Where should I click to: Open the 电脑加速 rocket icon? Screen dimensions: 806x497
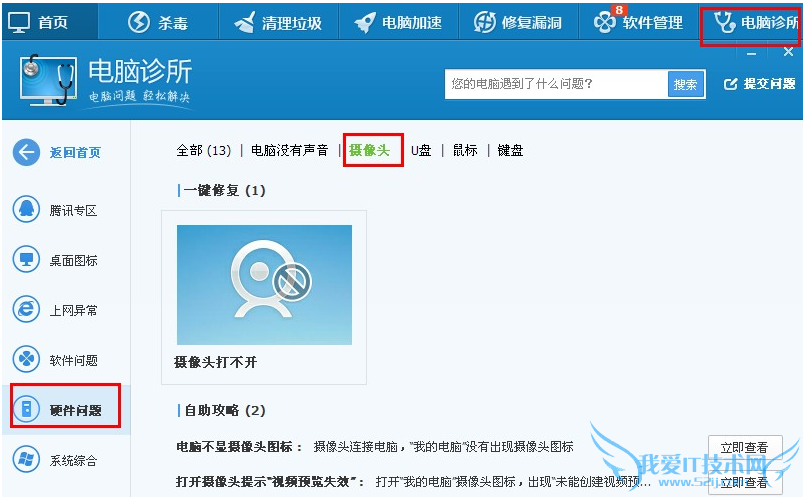[364, 23]
